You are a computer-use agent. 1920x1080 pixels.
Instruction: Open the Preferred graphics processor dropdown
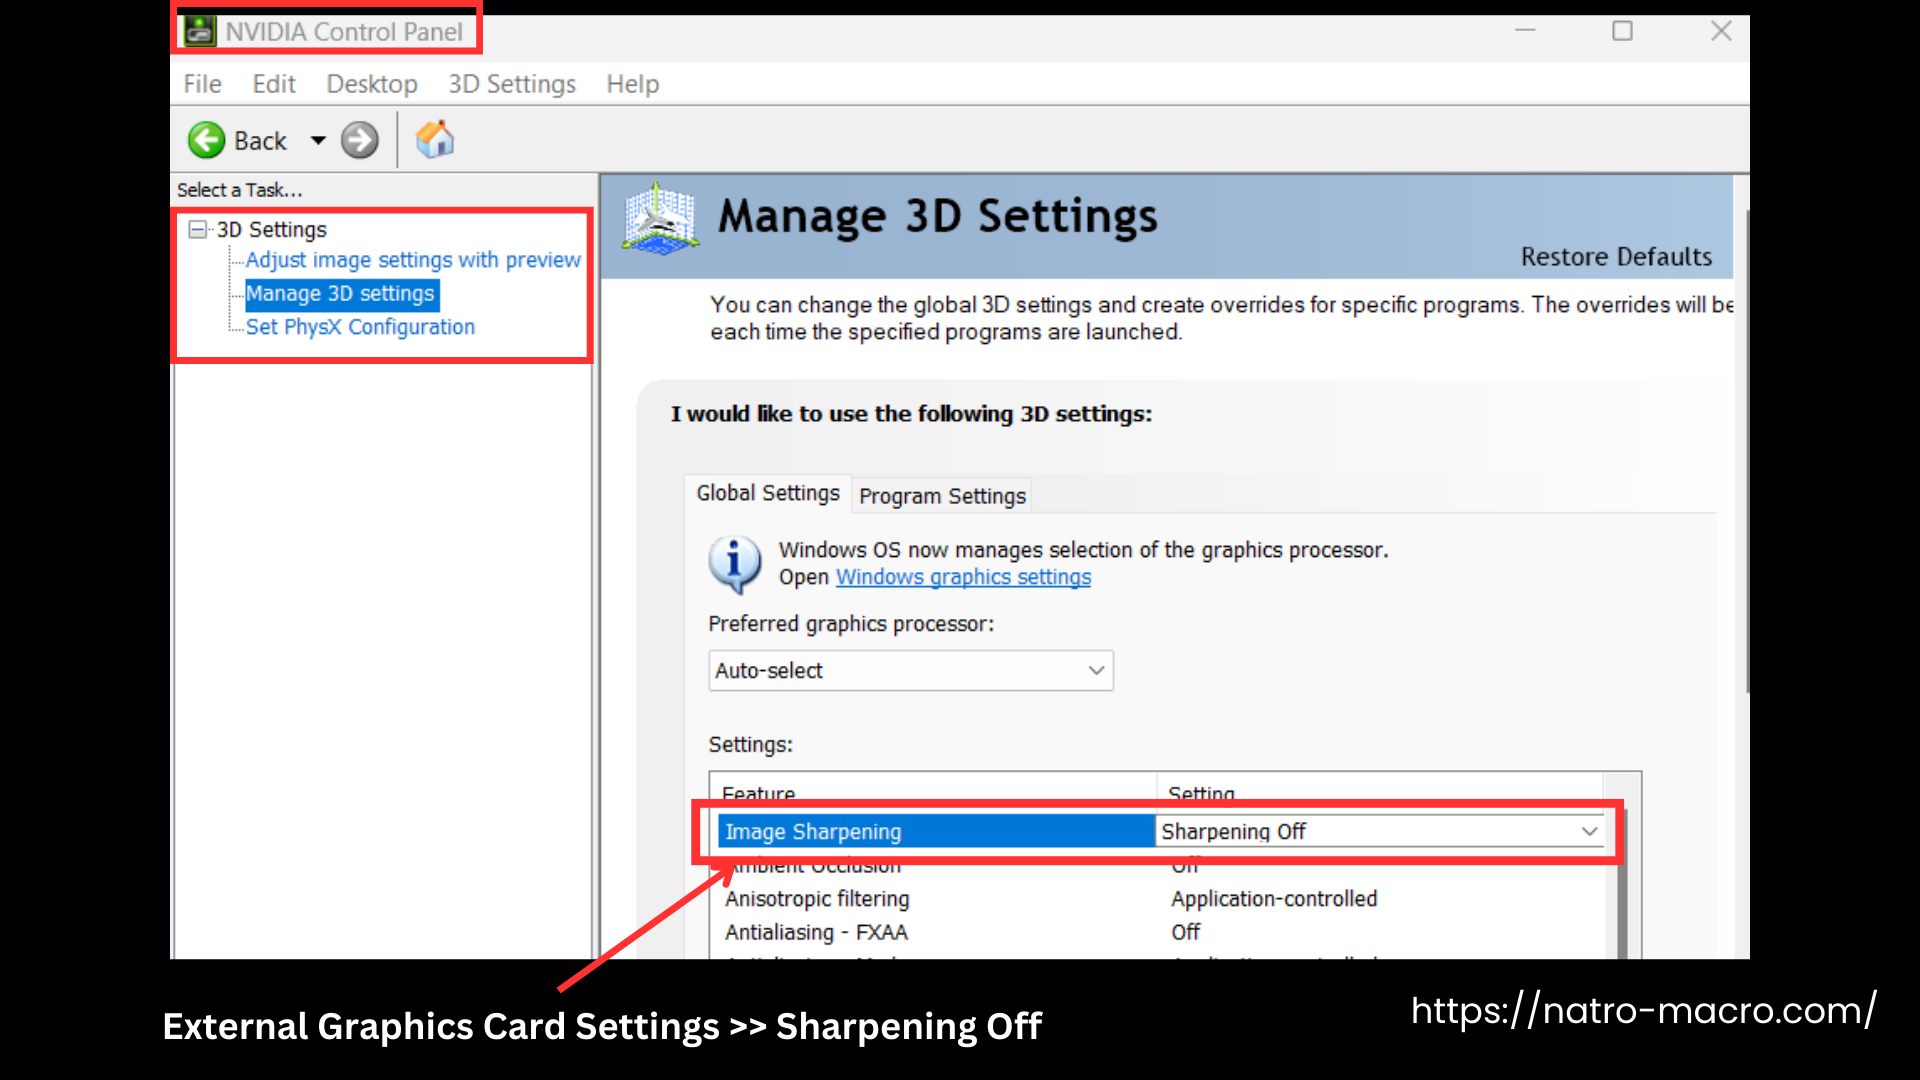tap(1096, 670)
